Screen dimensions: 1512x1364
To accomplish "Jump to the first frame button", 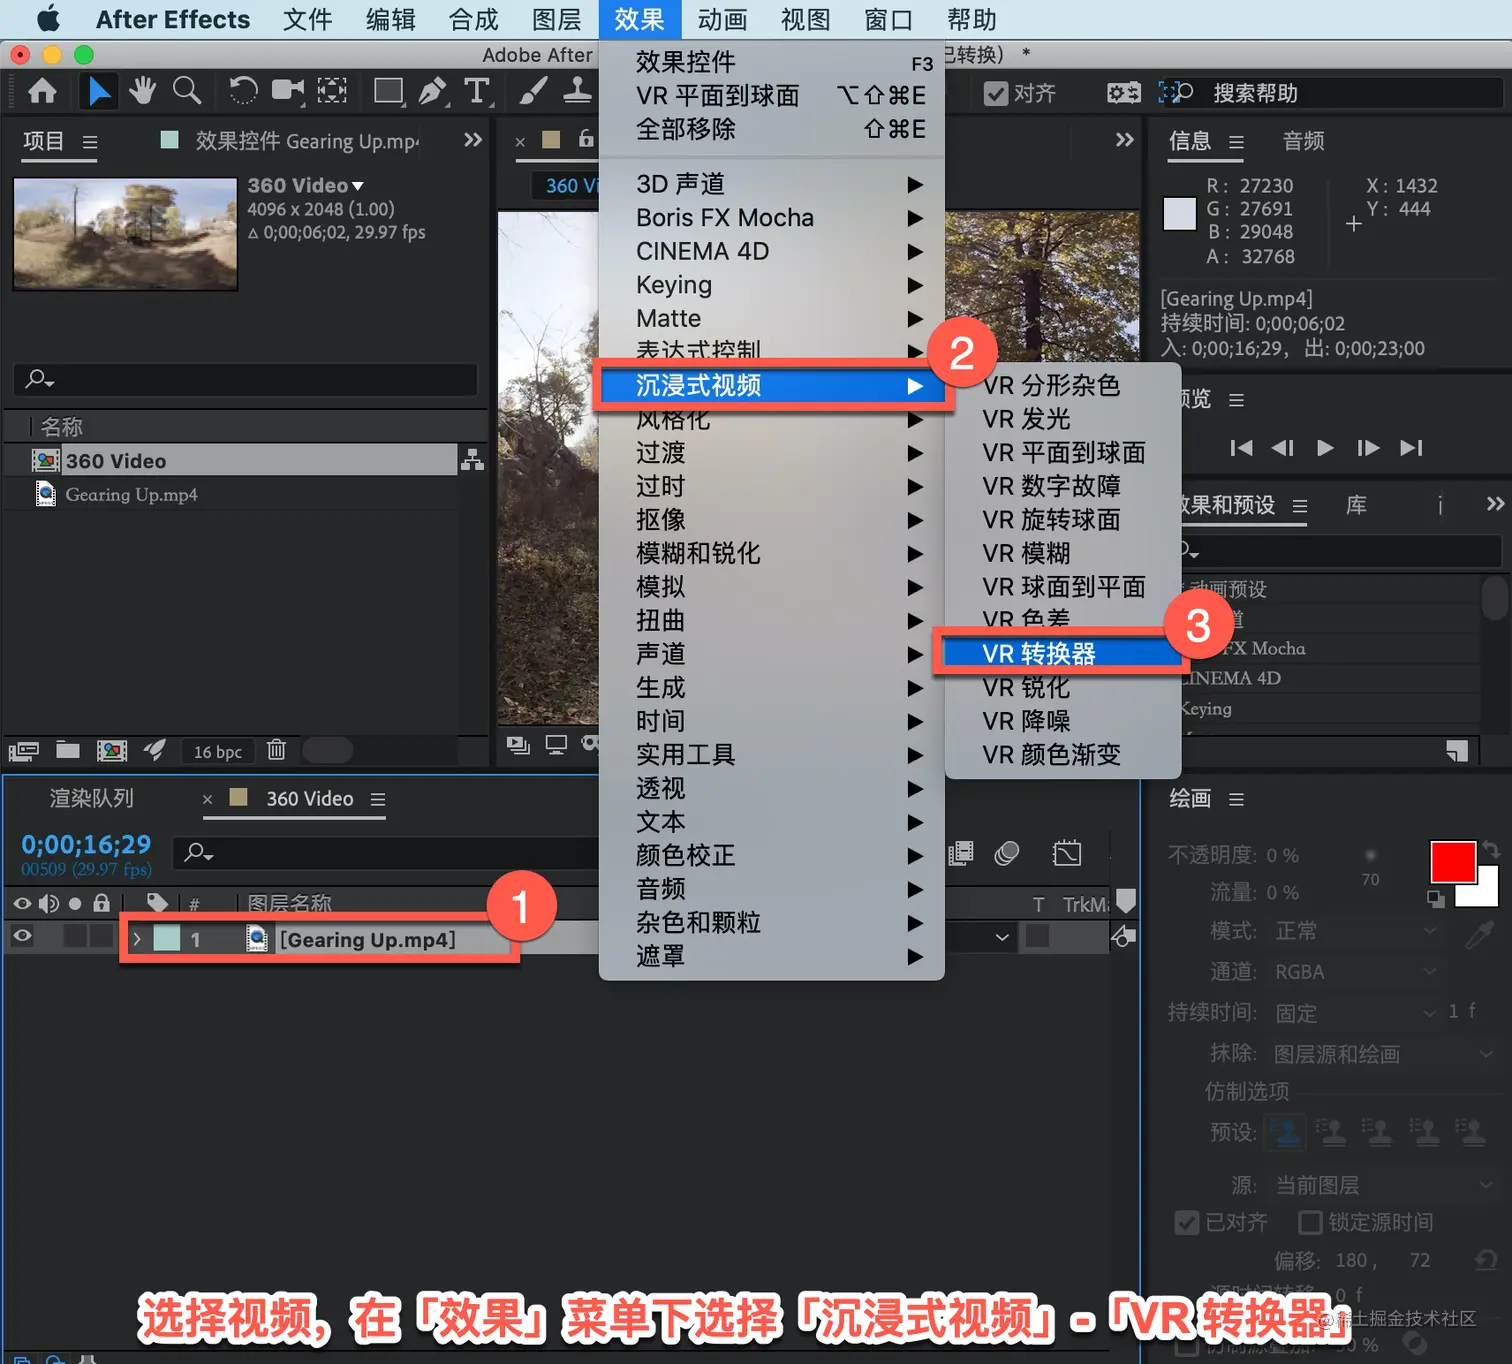I will (x=1241, y=448).
